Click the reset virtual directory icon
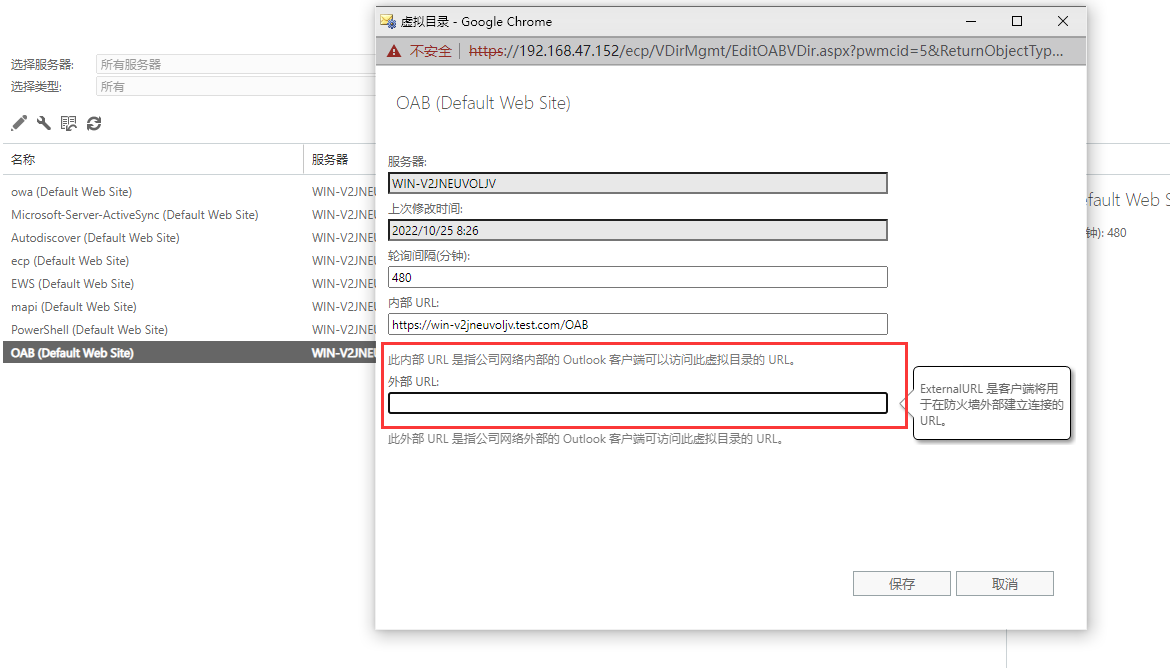The width and height of the screenshot is (1170, 668). click(69, 123)
